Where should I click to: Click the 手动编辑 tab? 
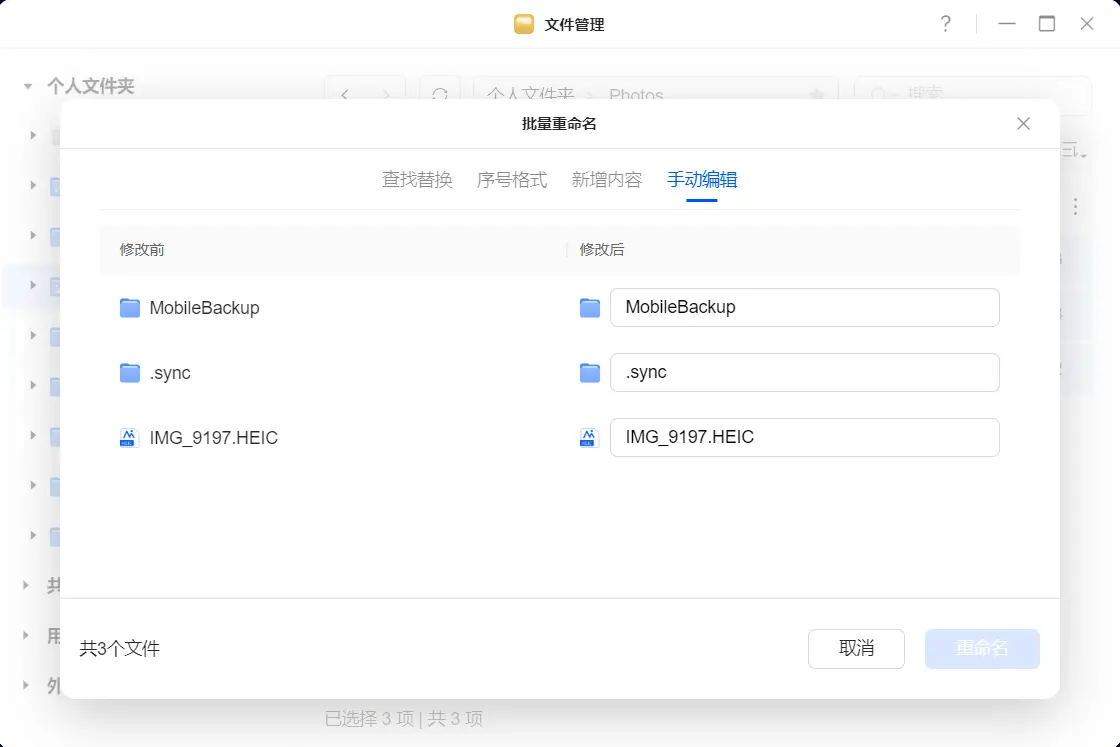point(702,180)
